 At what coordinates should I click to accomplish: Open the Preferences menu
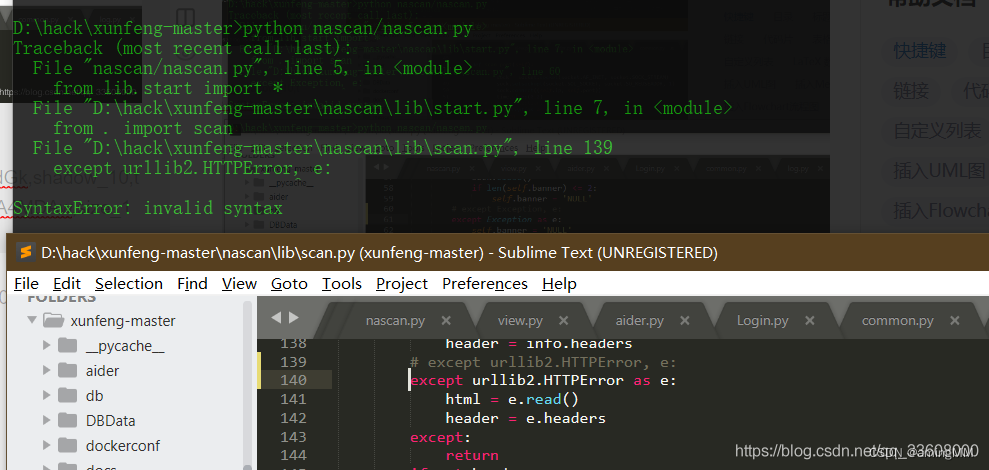[484, 284]
